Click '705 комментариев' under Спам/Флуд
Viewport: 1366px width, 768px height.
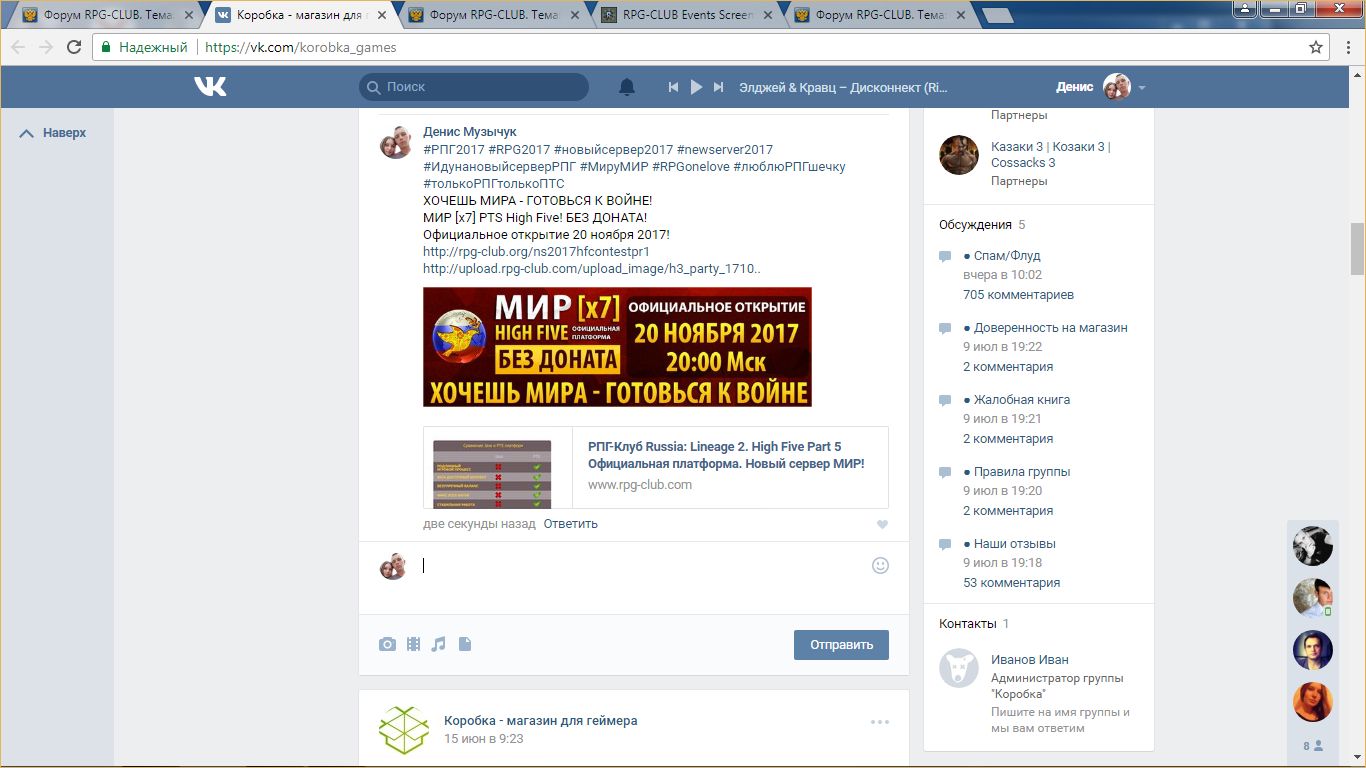coord(1018,295)
